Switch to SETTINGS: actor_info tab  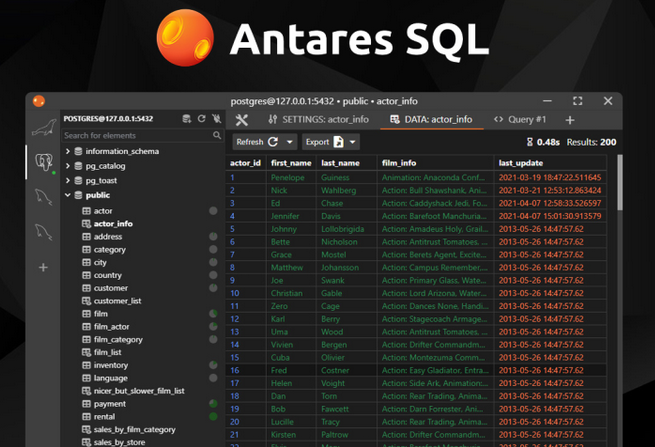[x=318, y=120]
